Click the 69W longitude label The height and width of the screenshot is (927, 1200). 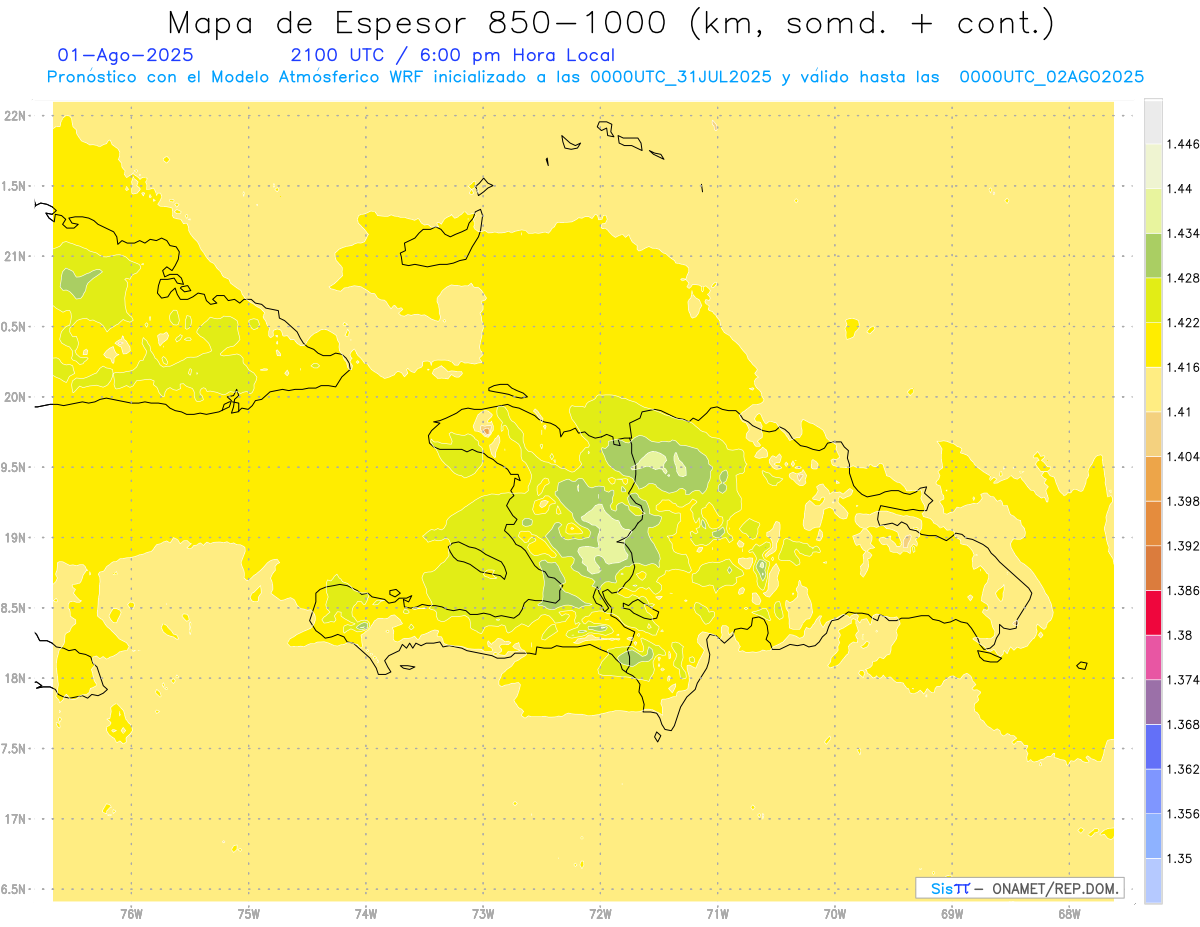(x=952, y=913)
